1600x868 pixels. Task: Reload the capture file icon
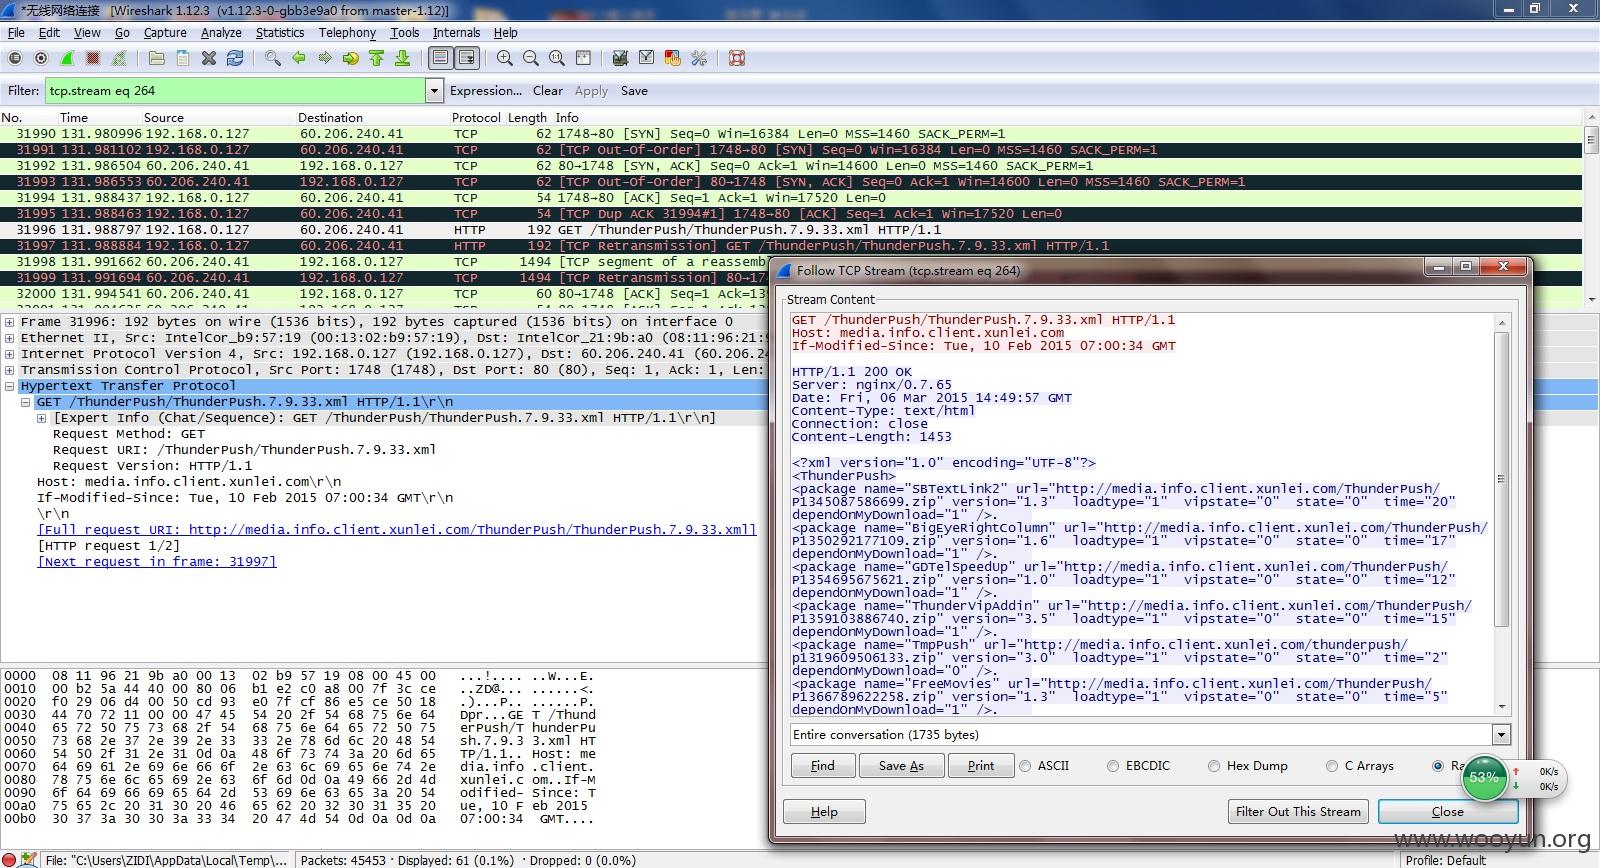pyautogui.click(x=235, y=59)
